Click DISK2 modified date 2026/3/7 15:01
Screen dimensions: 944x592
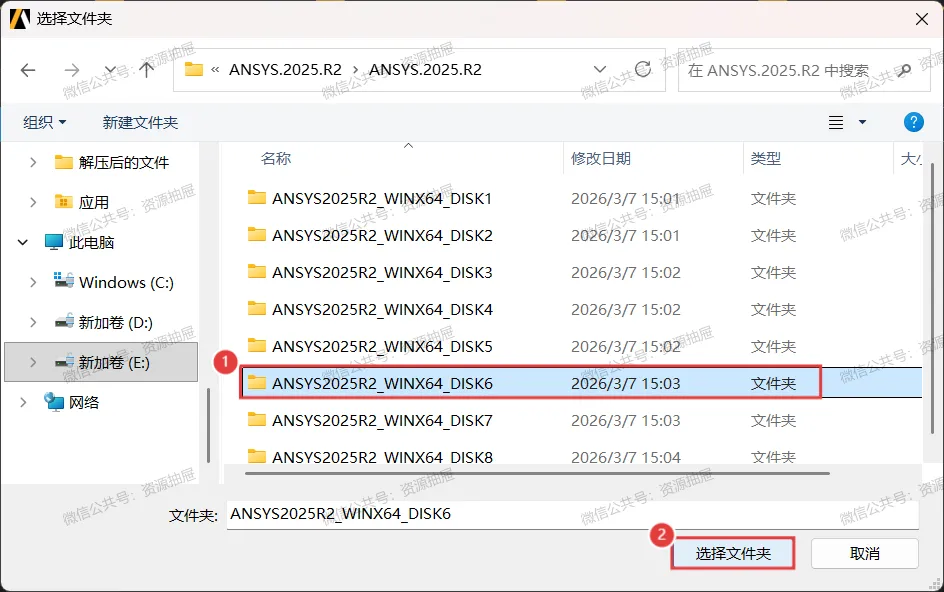tap(626, 235)
